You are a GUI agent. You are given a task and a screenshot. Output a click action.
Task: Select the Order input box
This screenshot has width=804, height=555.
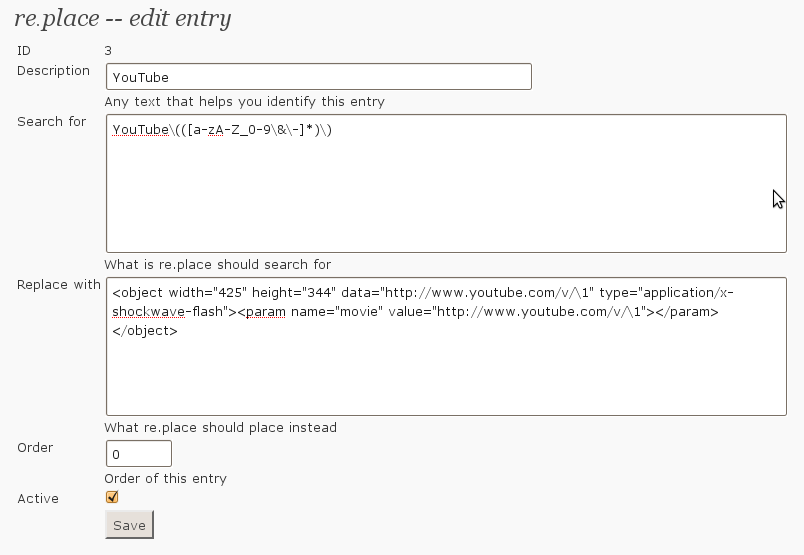(x=138, y=454)
